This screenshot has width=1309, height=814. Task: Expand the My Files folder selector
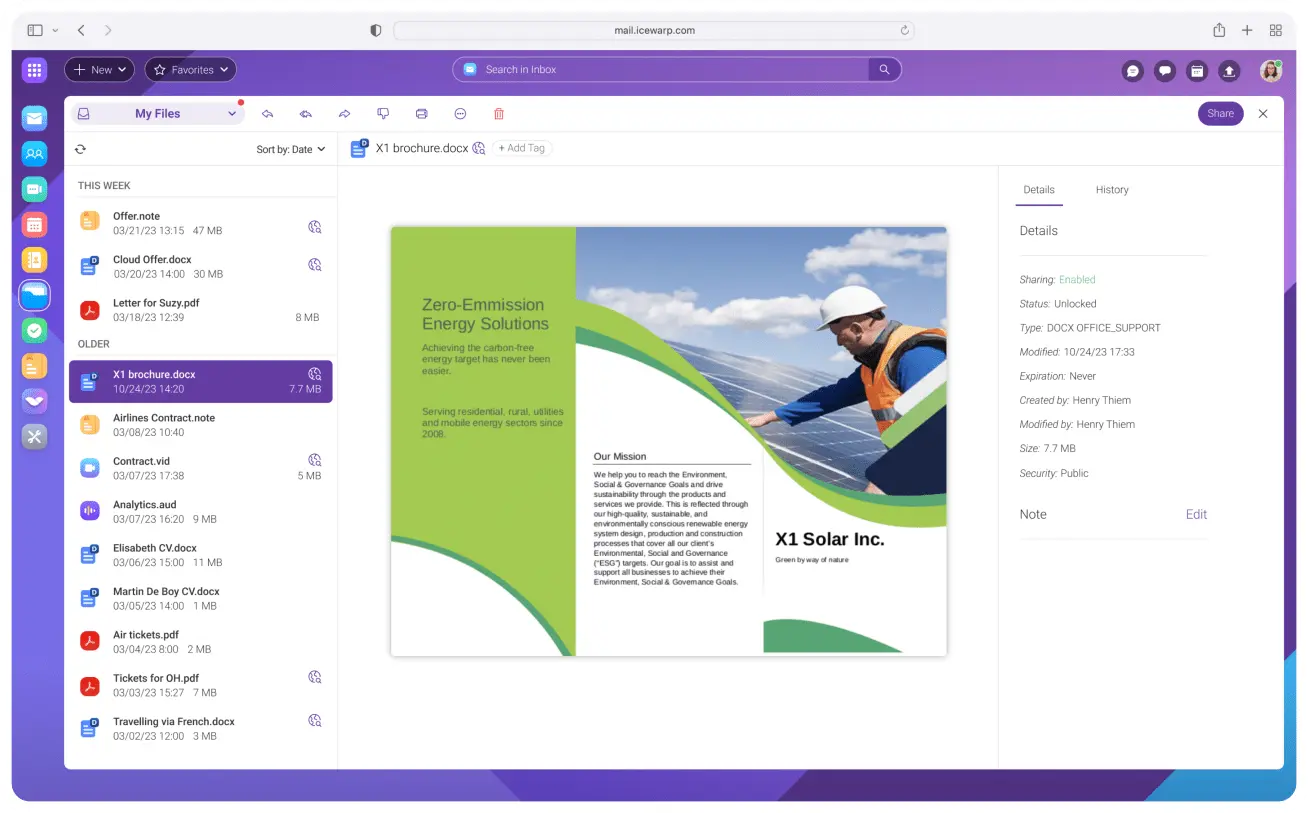coord(157,114)
